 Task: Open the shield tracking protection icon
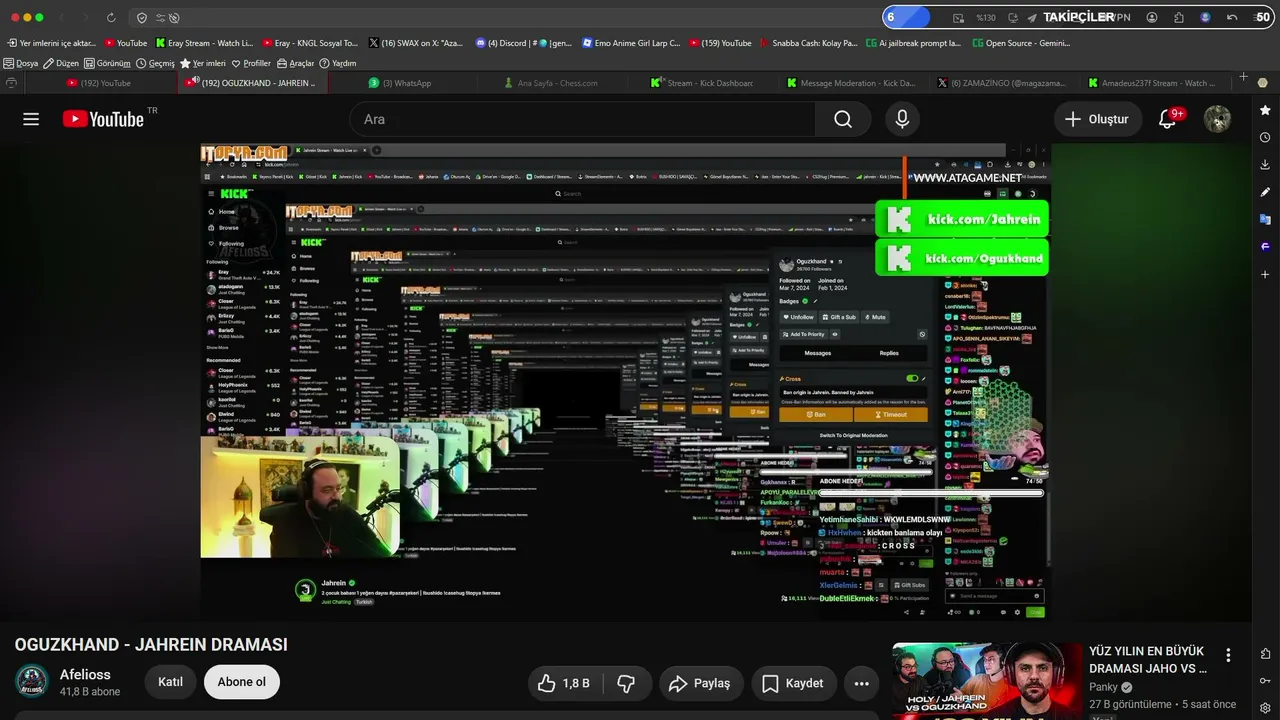click(141, 18)
